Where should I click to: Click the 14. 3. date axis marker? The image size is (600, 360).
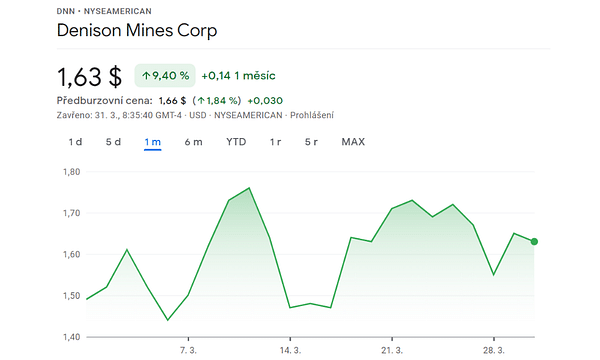(290, 350)
